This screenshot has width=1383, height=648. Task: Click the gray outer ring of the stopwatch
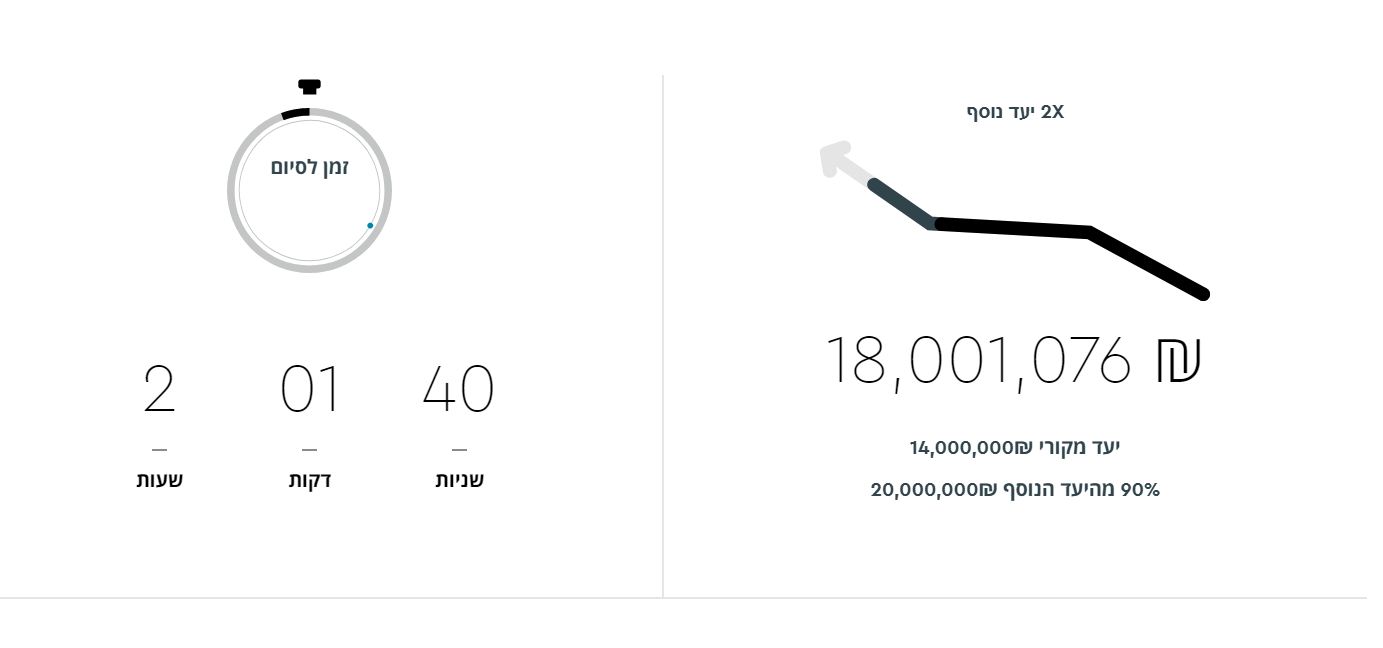(233, 190)
